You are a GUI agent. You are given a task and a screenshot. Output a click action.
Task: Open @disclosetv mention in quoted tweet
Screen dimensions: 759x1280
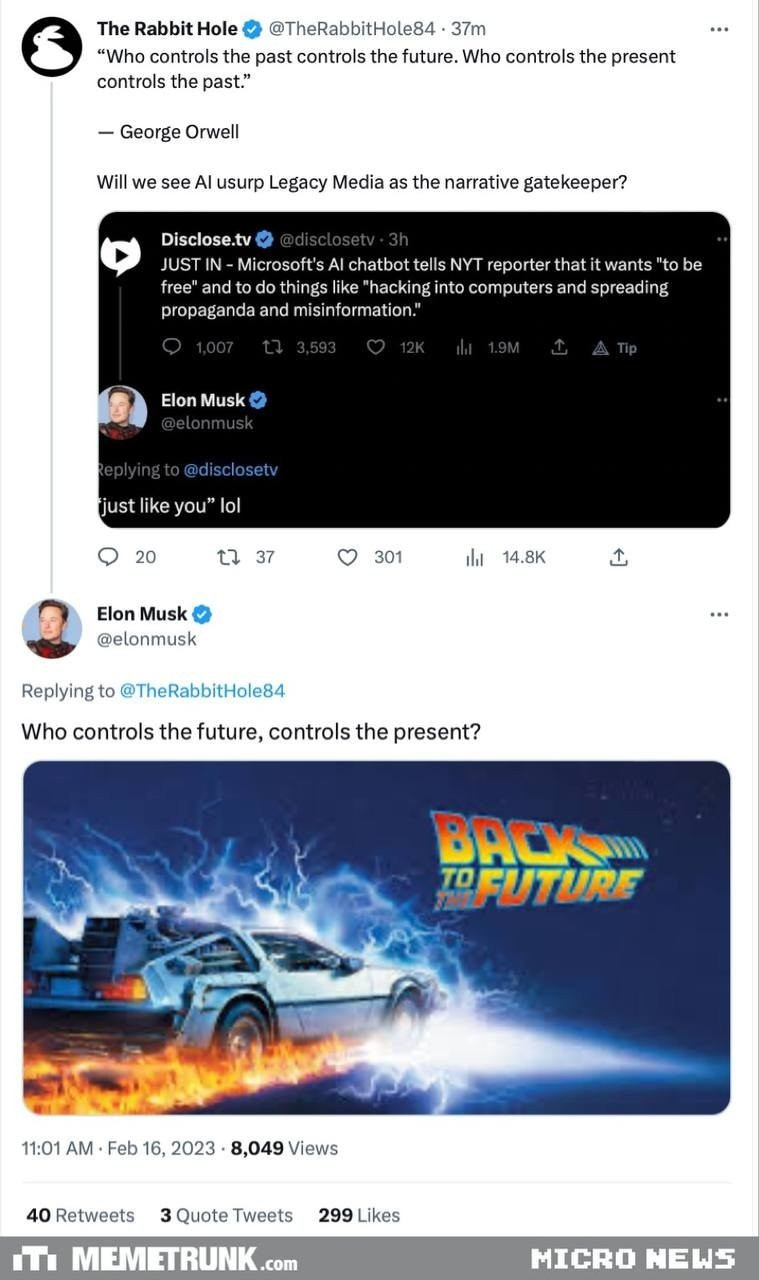tap(231, 469)
